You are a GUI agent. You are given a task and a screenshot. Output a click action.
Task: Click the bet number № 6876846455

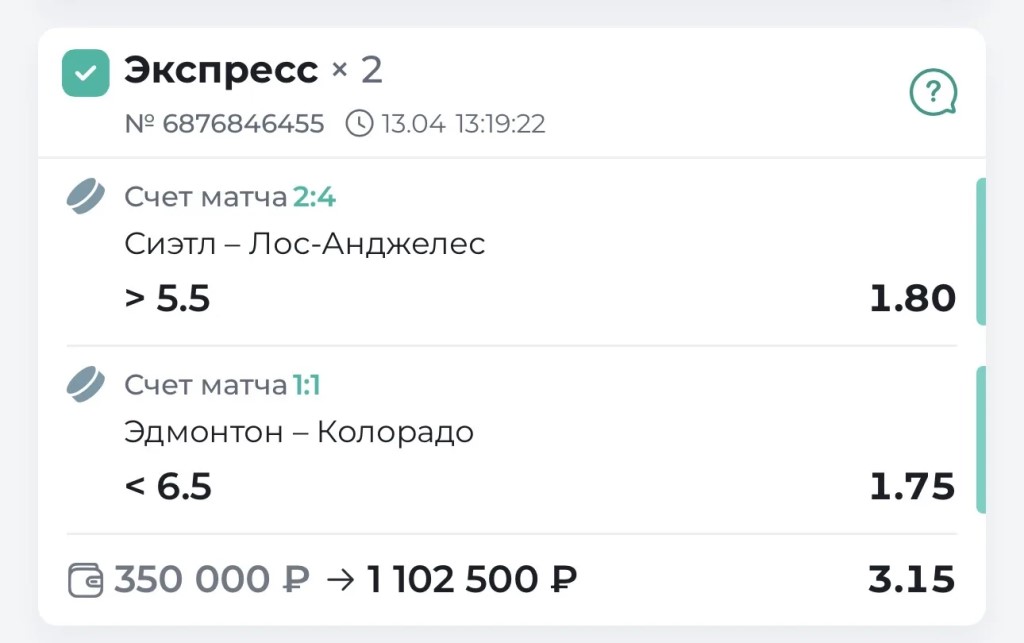[224, 124]
